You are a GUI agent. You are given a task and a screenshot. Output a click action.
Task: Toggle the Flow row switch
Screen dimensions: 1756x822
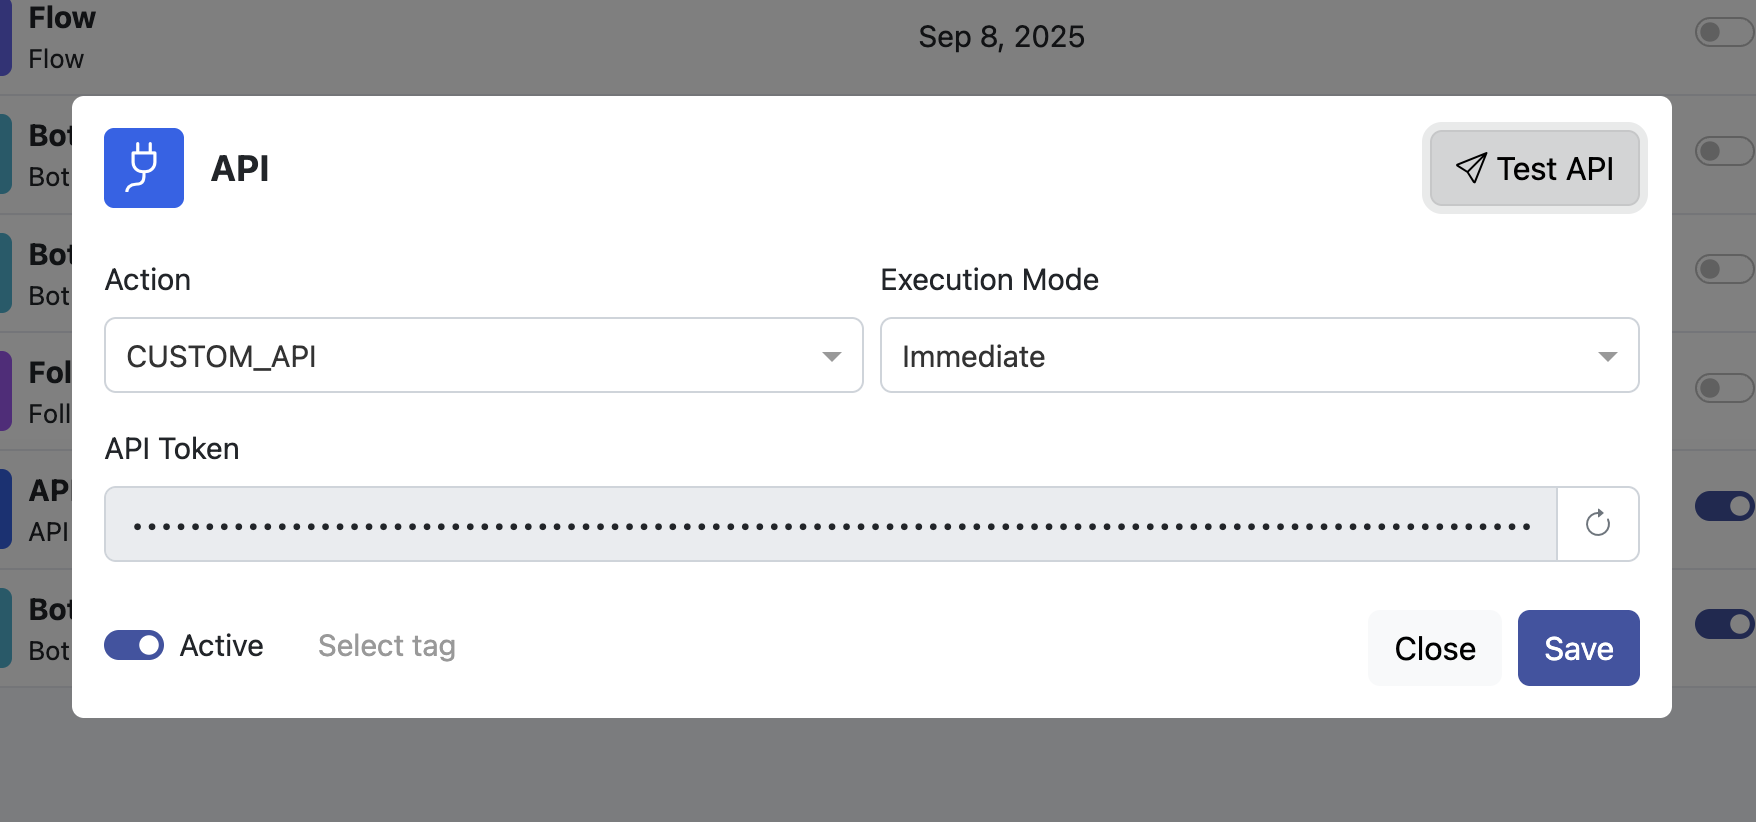pyautogui.click(x=1723, y=32)
